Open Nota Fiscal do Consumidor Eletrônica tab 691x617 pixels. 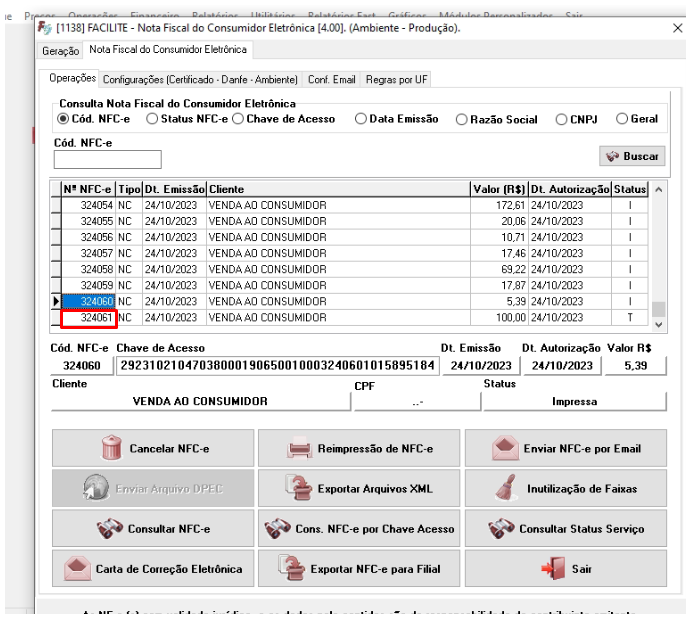click(168, 49)
